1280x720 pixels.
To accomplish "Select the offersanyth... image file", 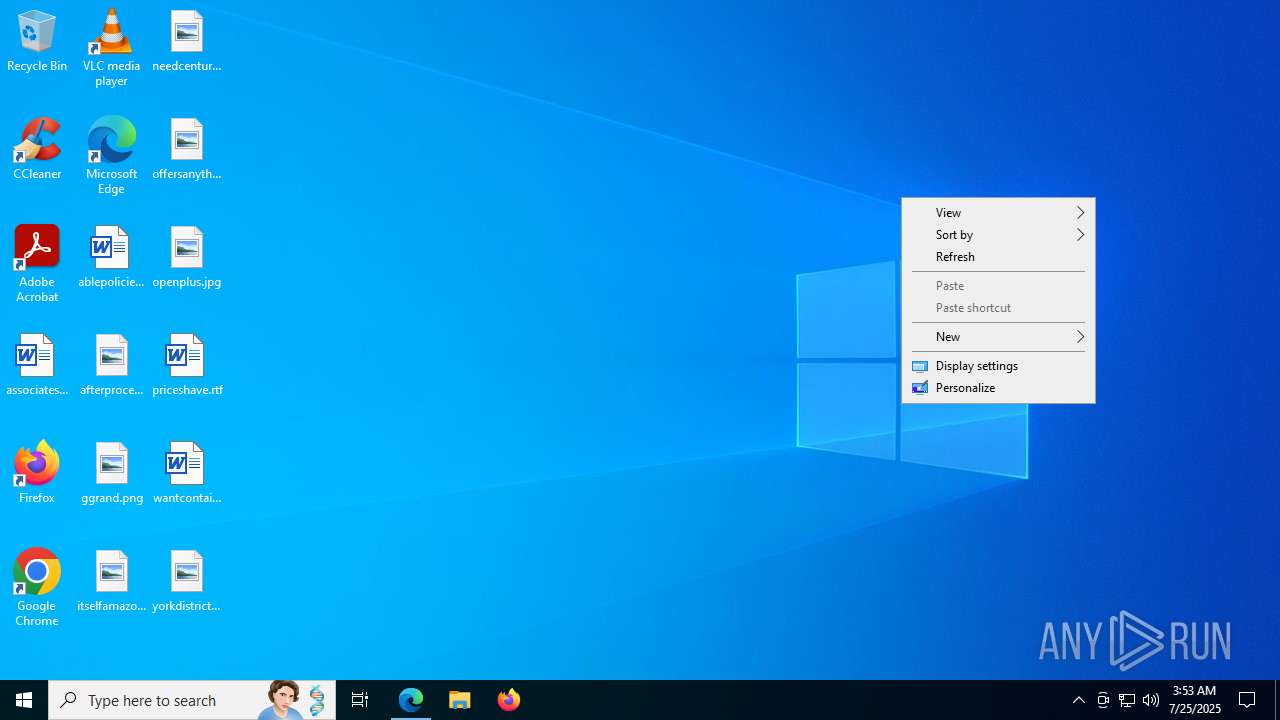I will click(187, 150).
